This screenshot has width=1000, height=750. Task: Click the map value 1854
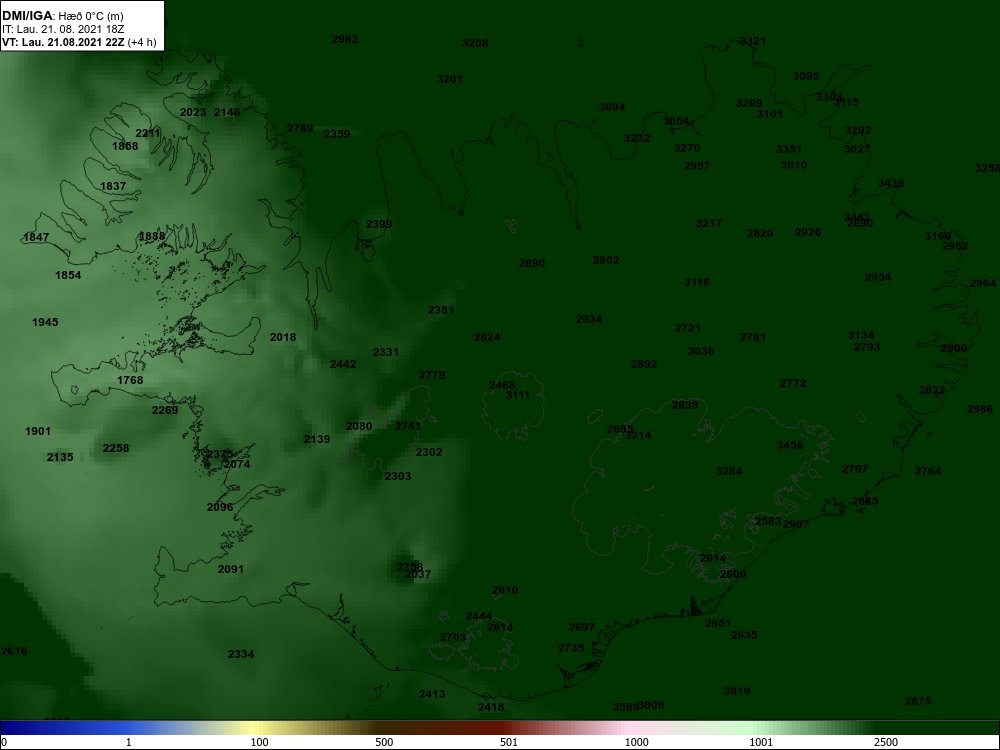click(68, 276)
